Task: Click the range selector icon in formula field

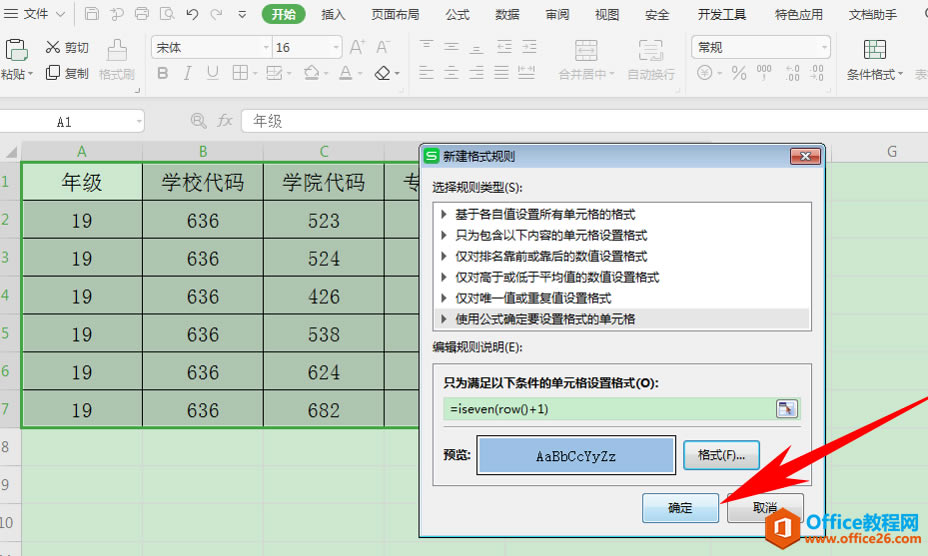Action: [x=787, y=409]
